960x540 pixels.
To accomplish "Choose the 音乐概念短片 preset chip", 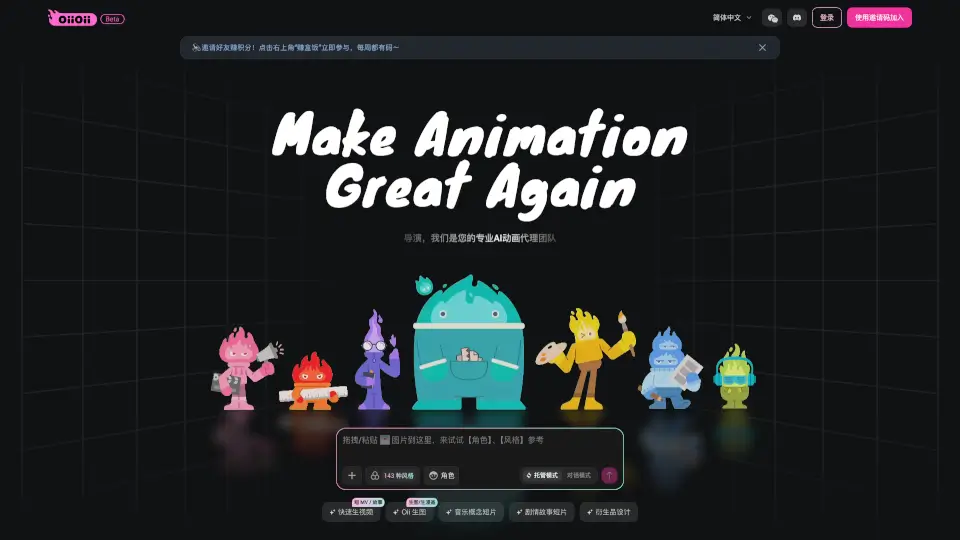I will coord(470,512).
